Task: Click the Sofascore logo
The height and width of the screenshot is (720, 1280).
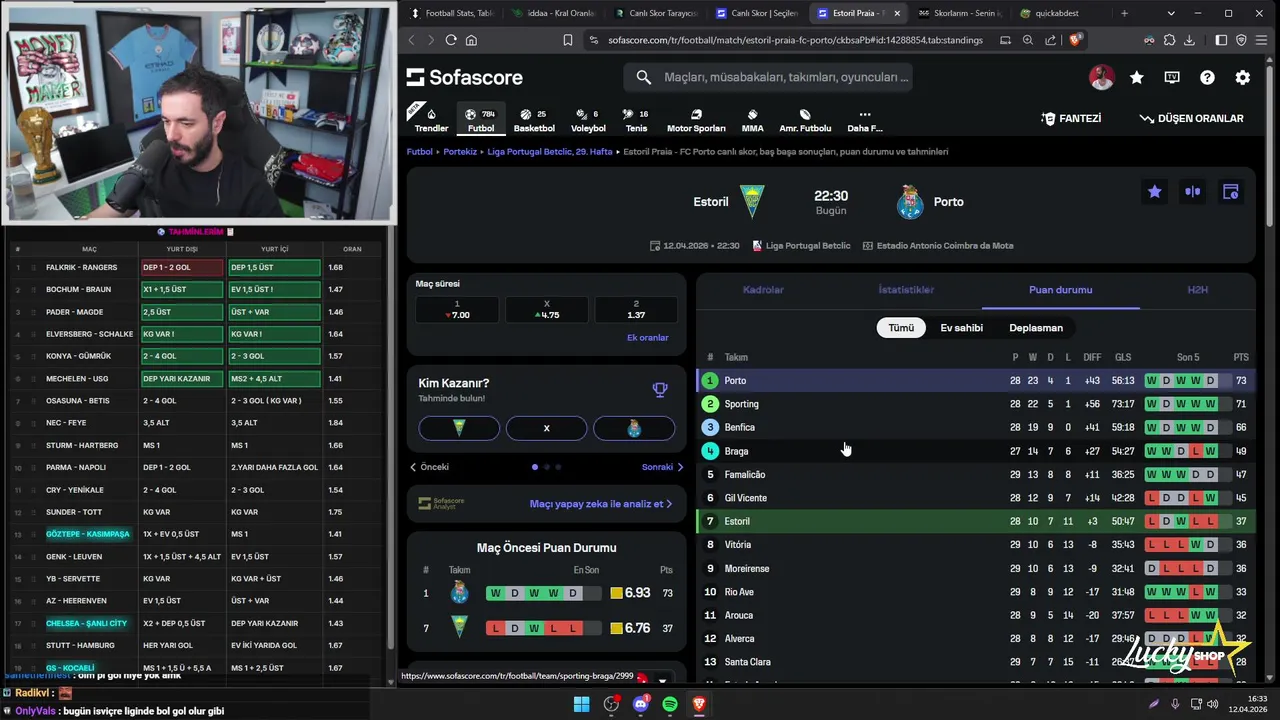Action: click(x=465, y=77)
